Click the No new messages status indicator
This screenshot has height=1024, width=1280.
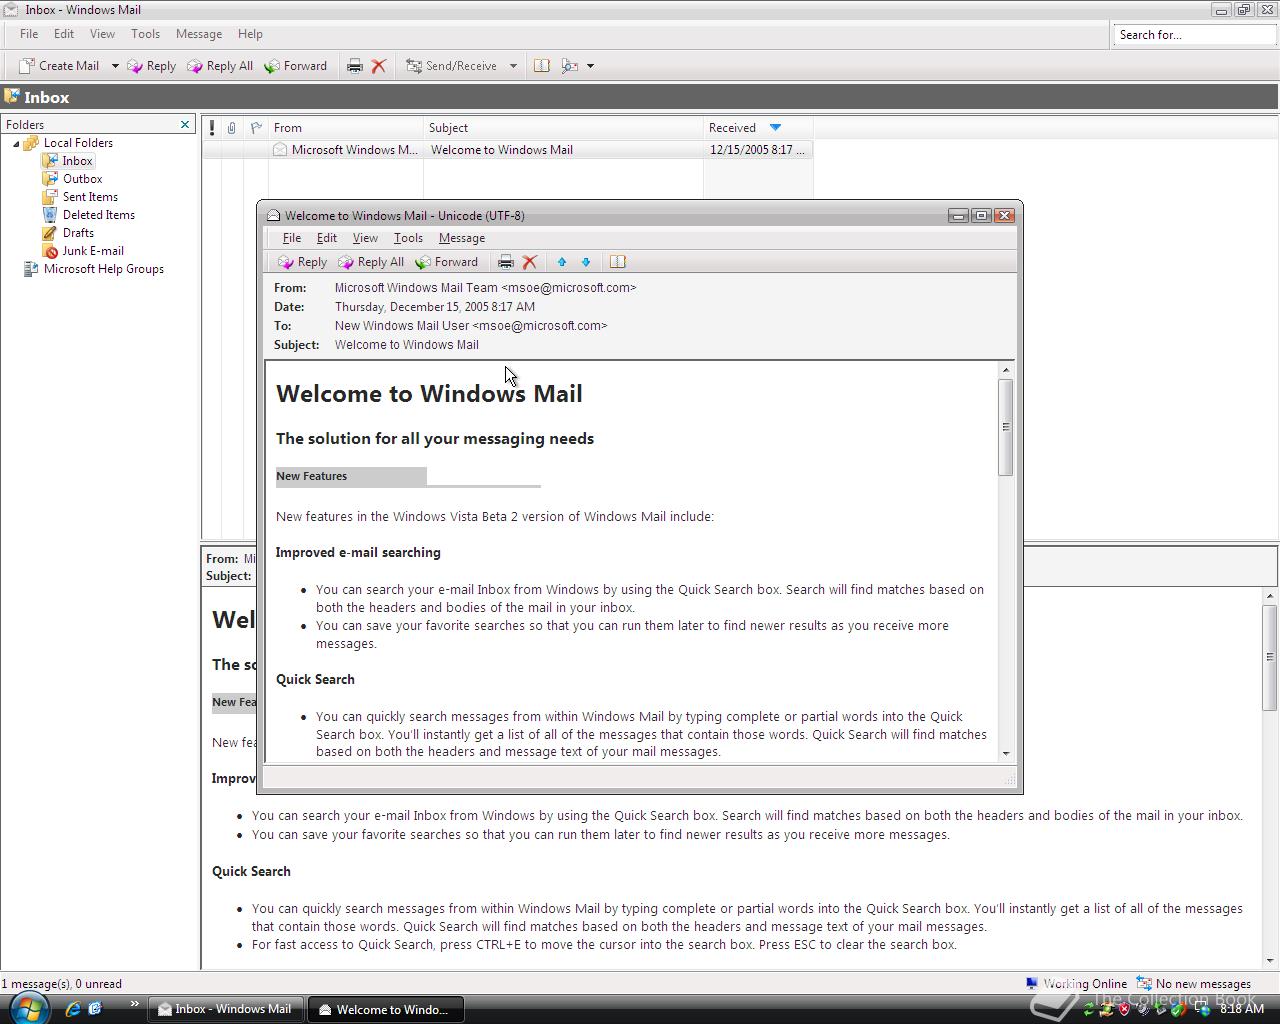click(1194, 984)
